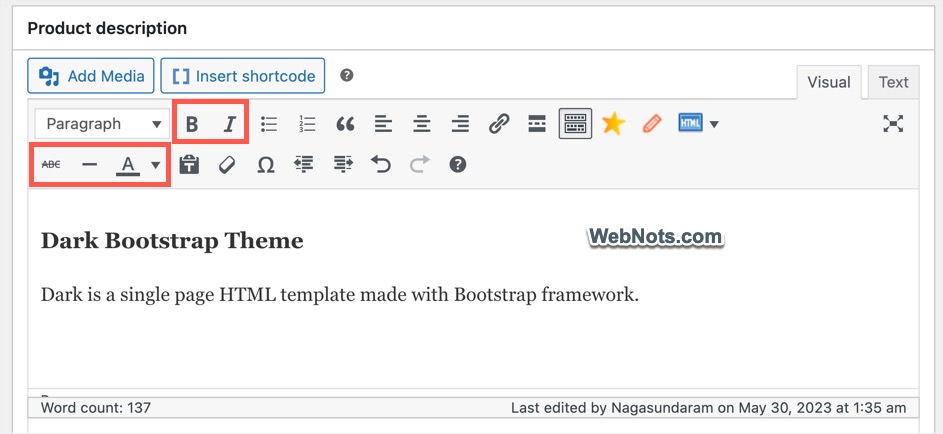Undo the last edit

pyautogui.click(x=380, y=164)
